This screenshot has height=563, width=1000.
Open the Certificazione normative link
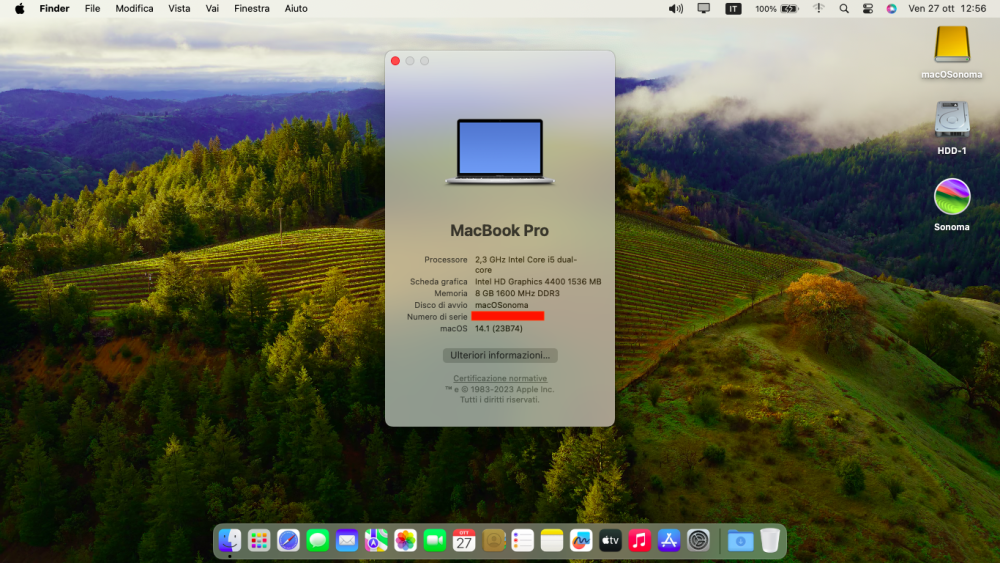pos(500,378)
